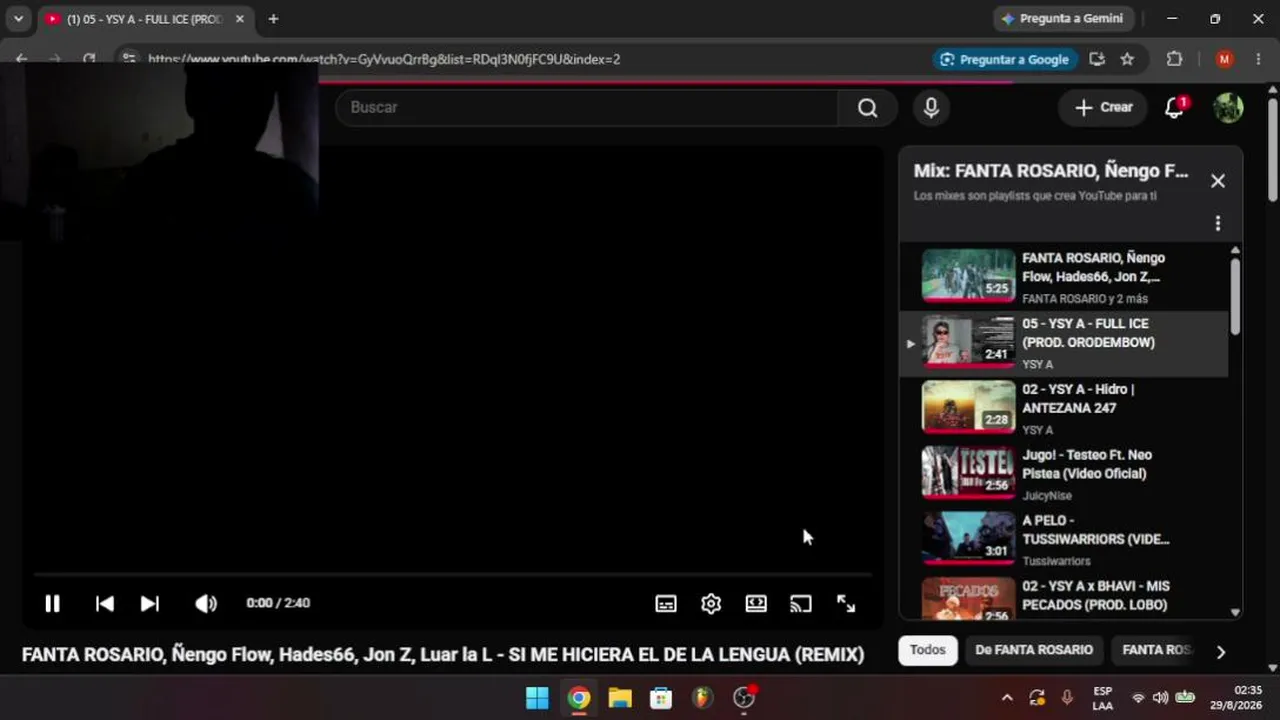Open the ESP LAA language switcher
Image resolution: width=1280 pixels, height=720 pixels.
pos(1102,698)
